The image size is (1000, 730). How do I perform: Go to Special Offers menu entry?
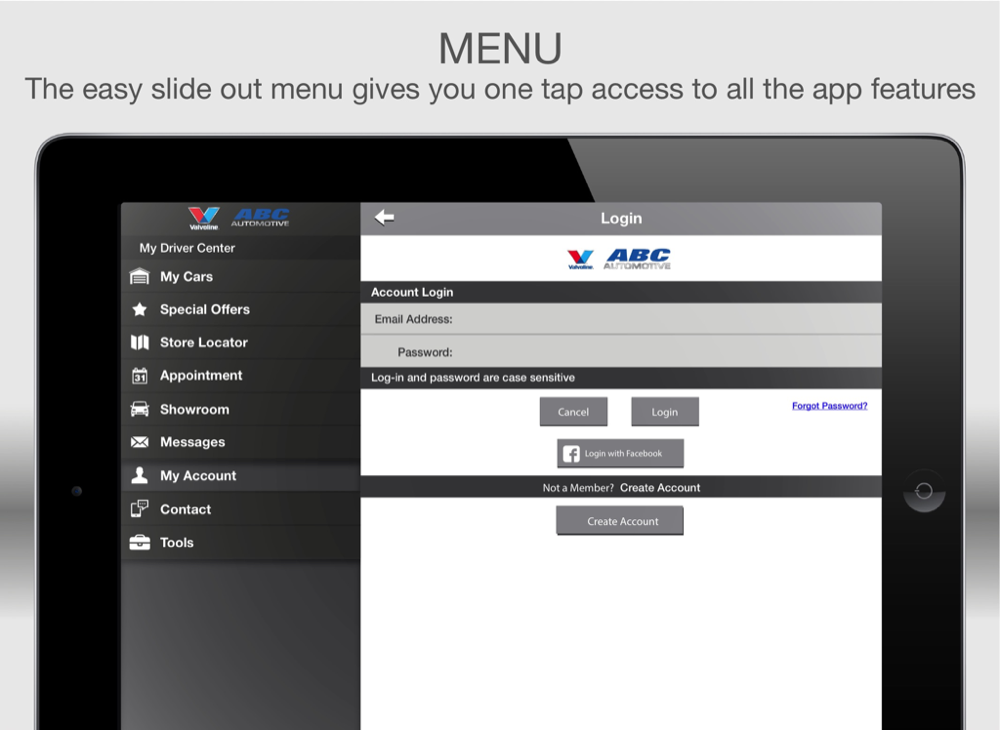(240, 310)
